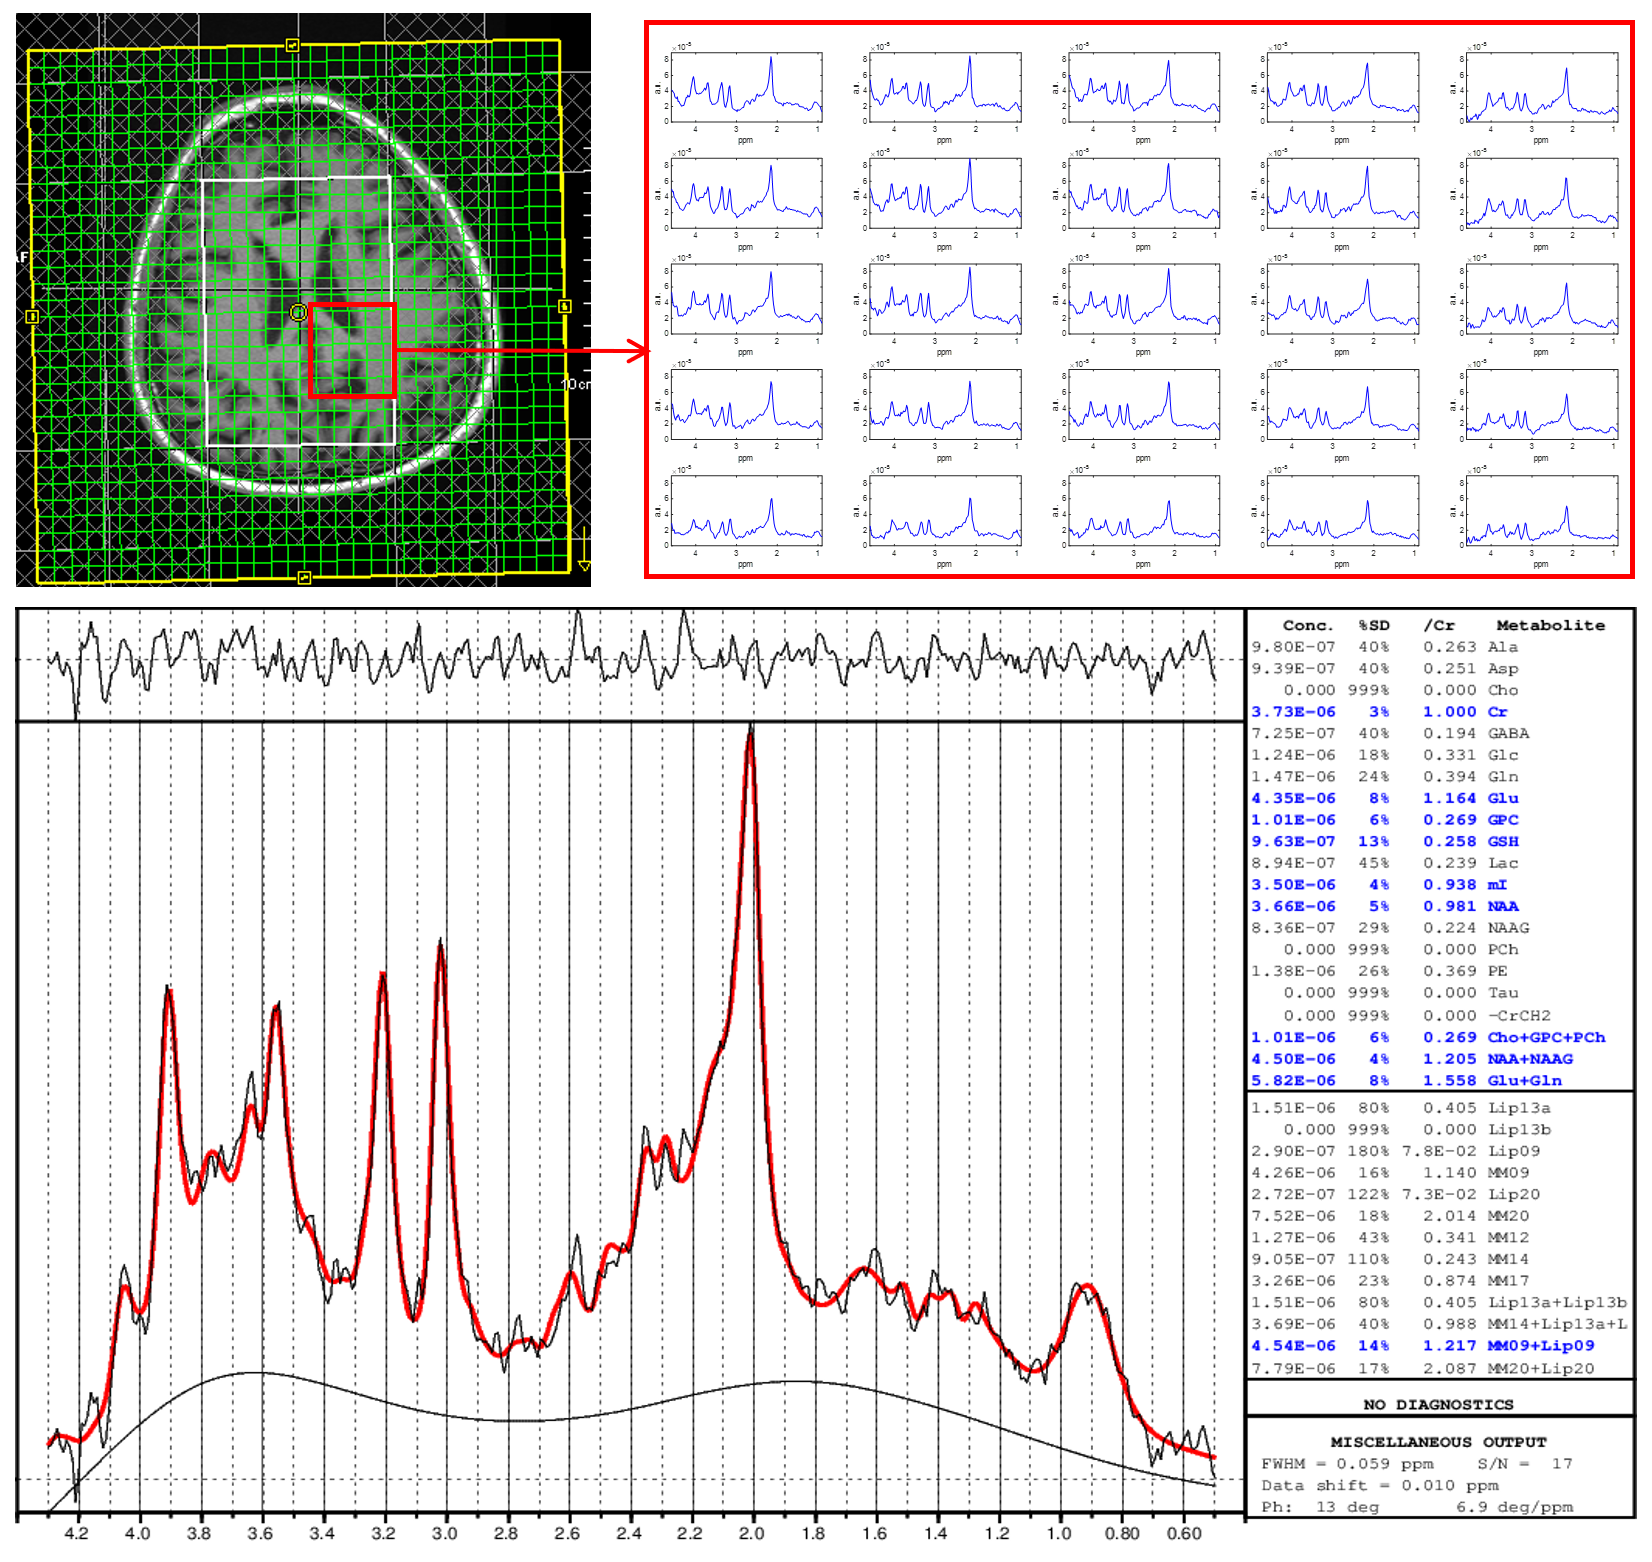Screen dimensions: 1652x1562
Task: Click the NO DIAGNOSTICS label
Action: (1438, 1404)
